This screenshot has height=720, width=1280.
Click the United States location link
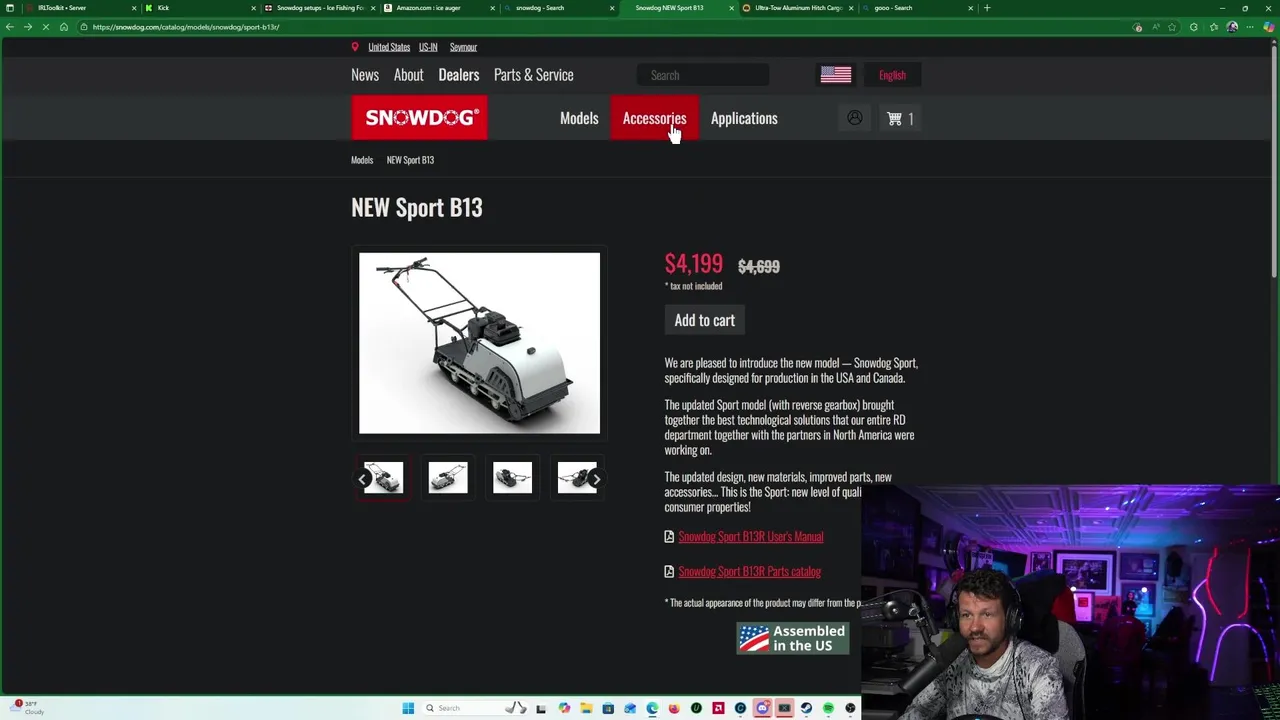[389, 47]
